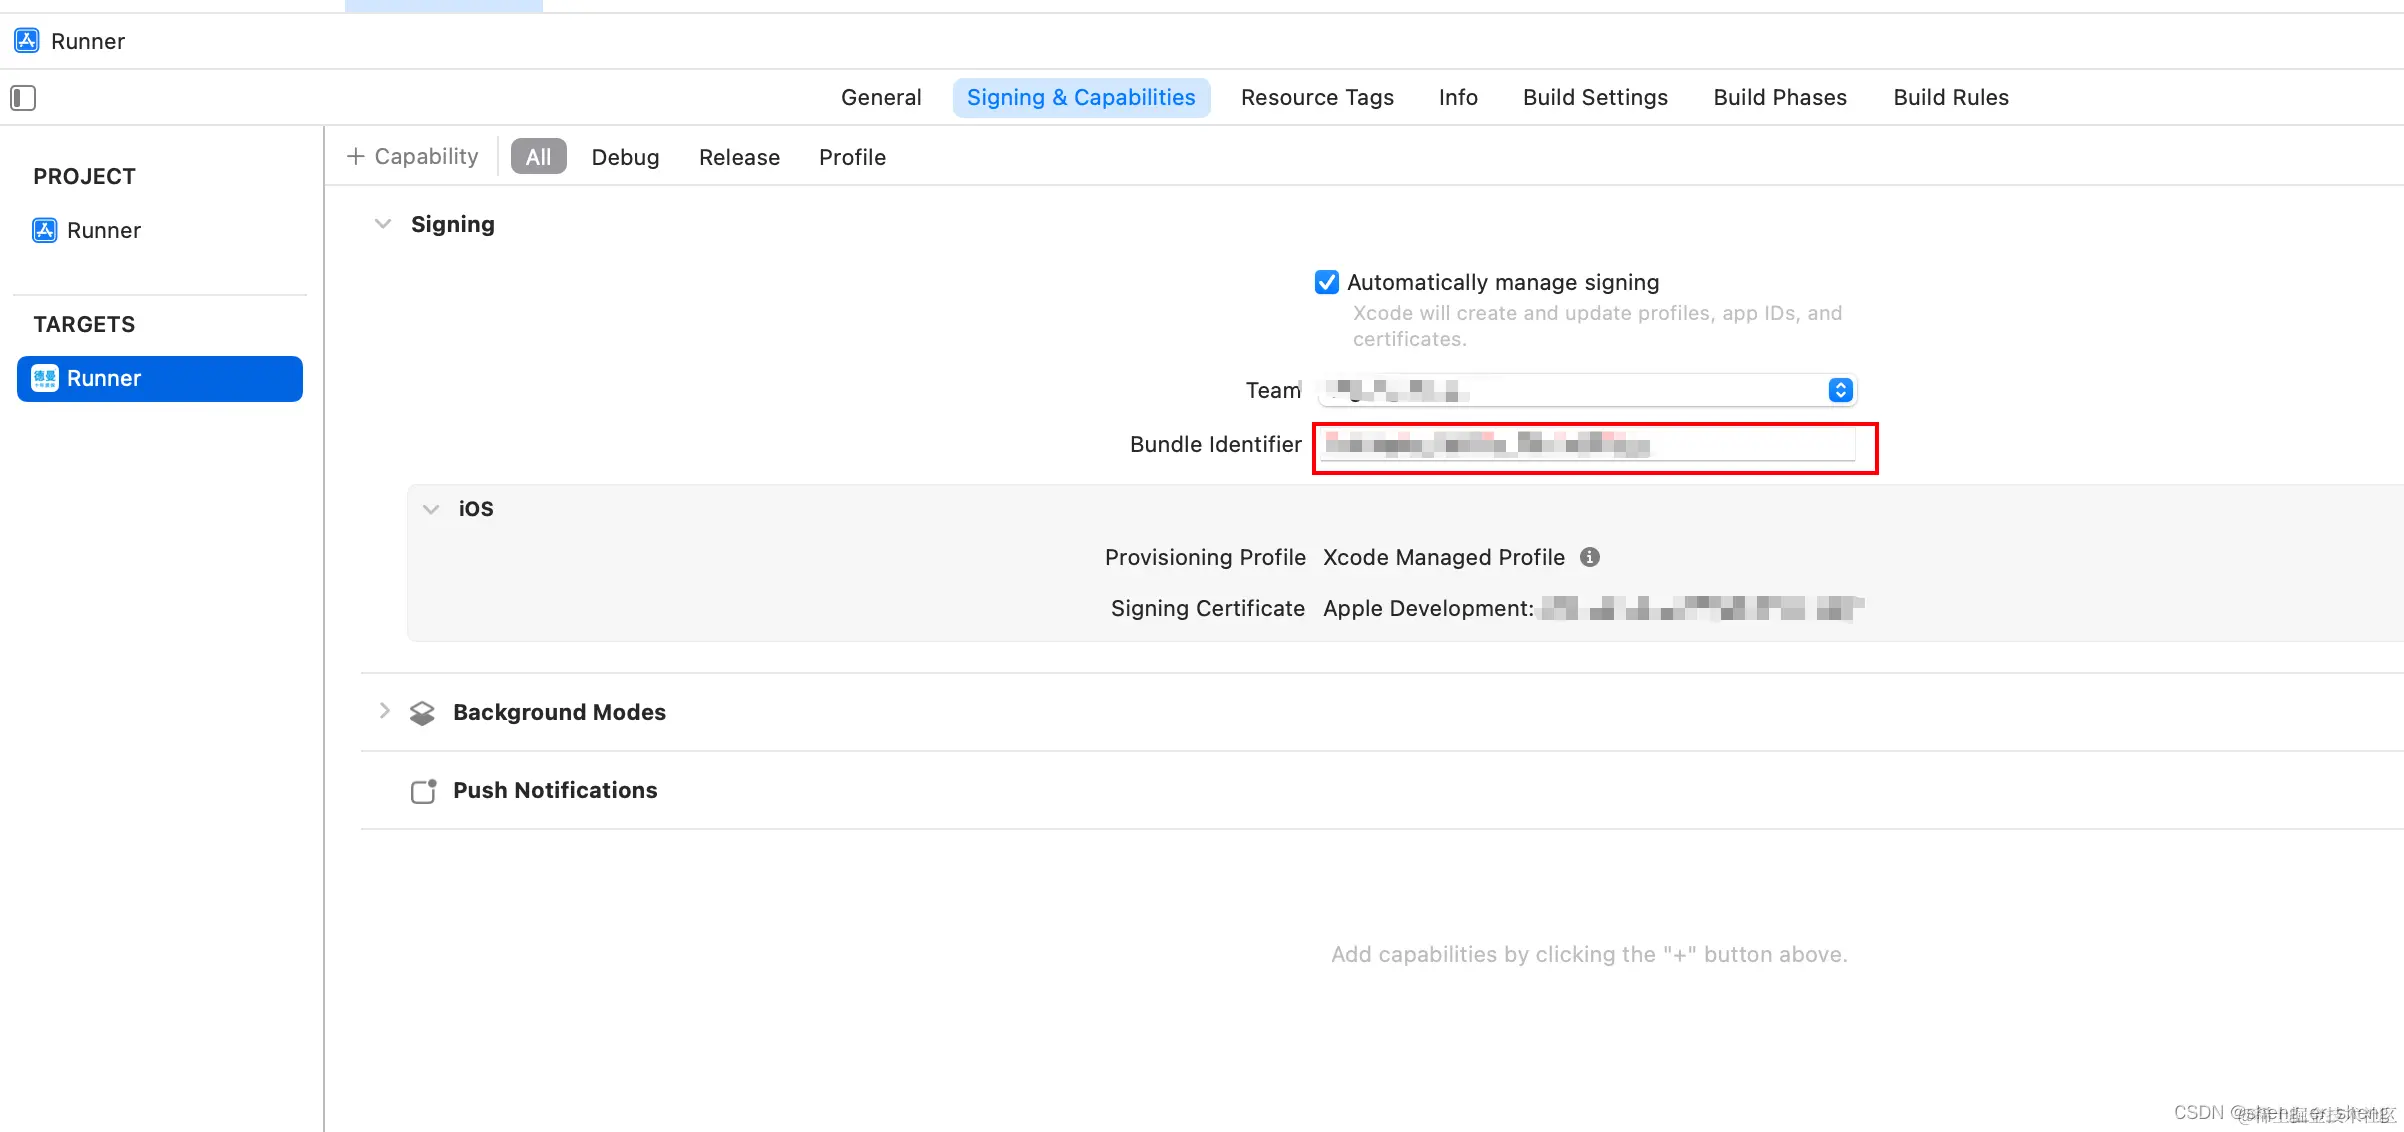The image size is (2404, 1132).
Task: Uncheck Automatically manage signing
Action: (1327, 283)
